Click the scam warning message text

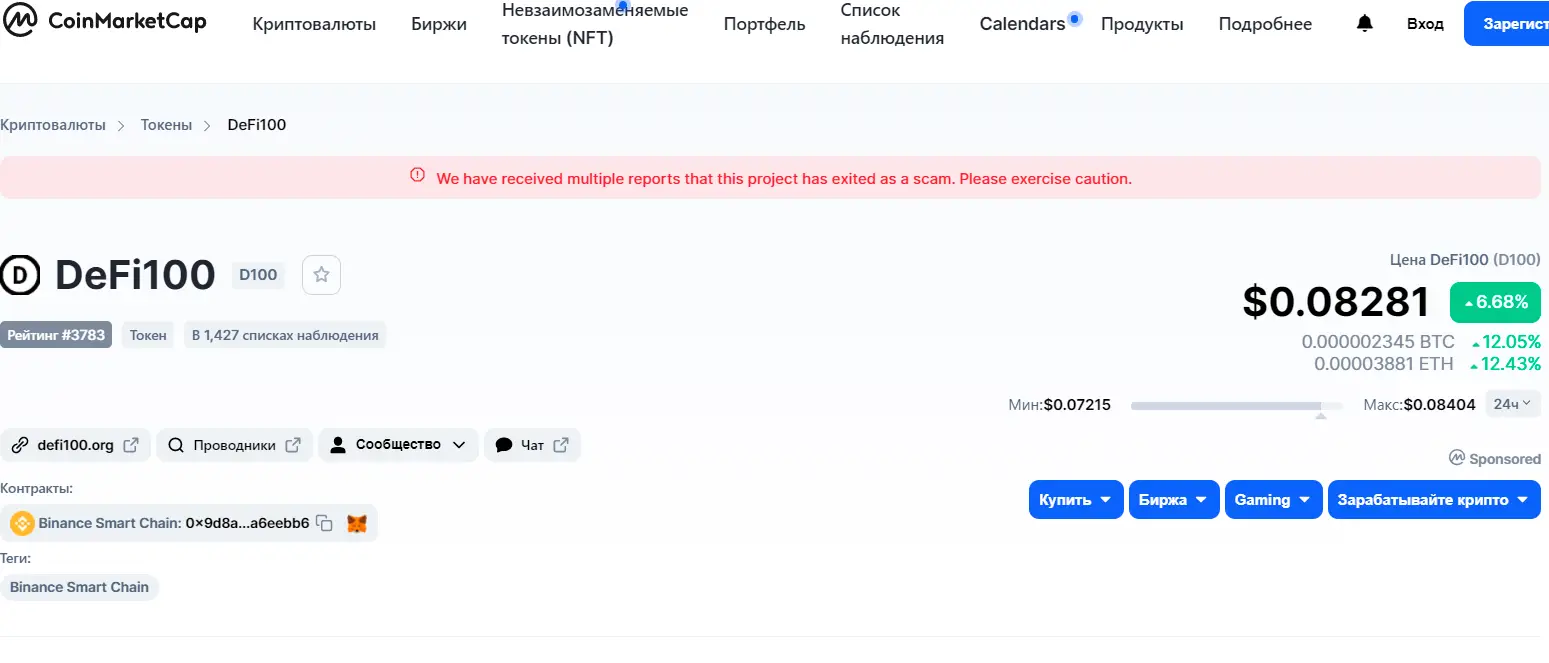point(784,179)
